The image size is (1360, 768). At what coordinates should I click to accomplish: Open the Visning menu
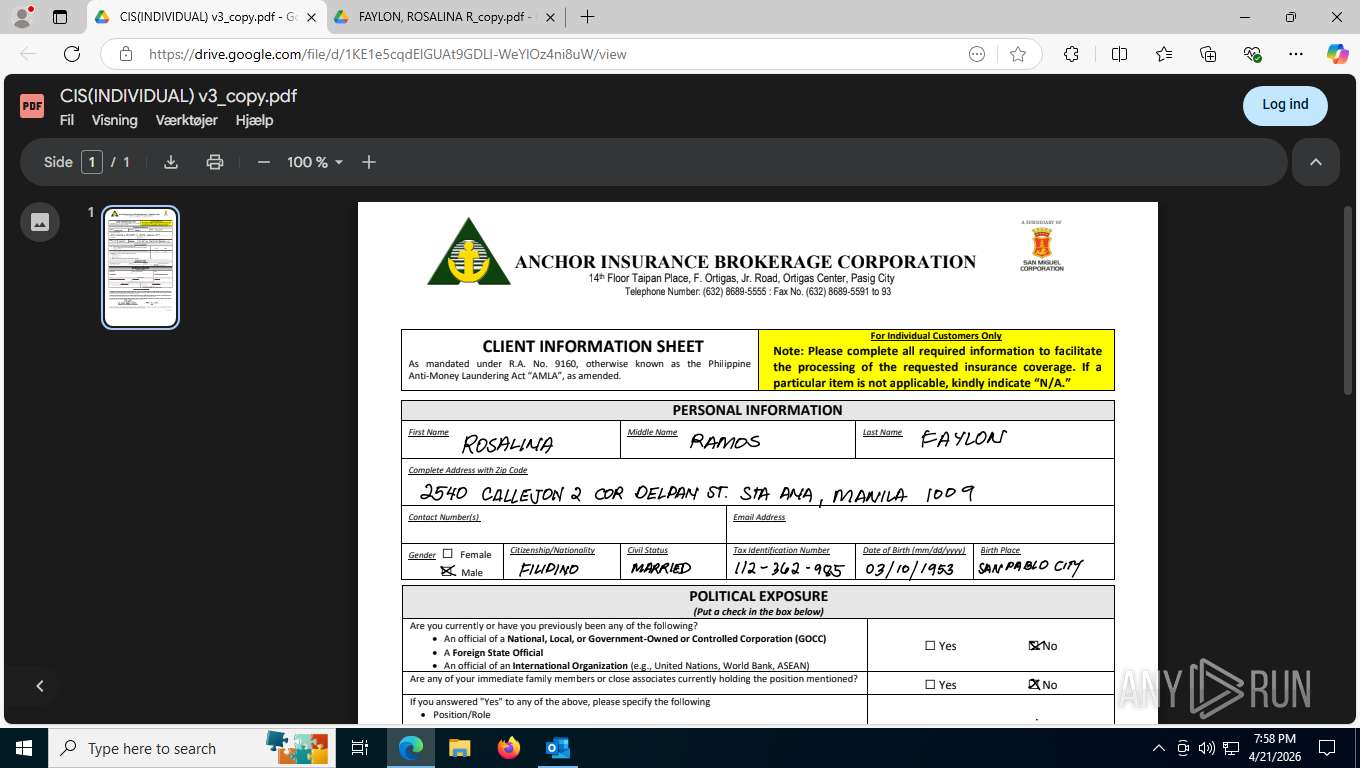115,120
